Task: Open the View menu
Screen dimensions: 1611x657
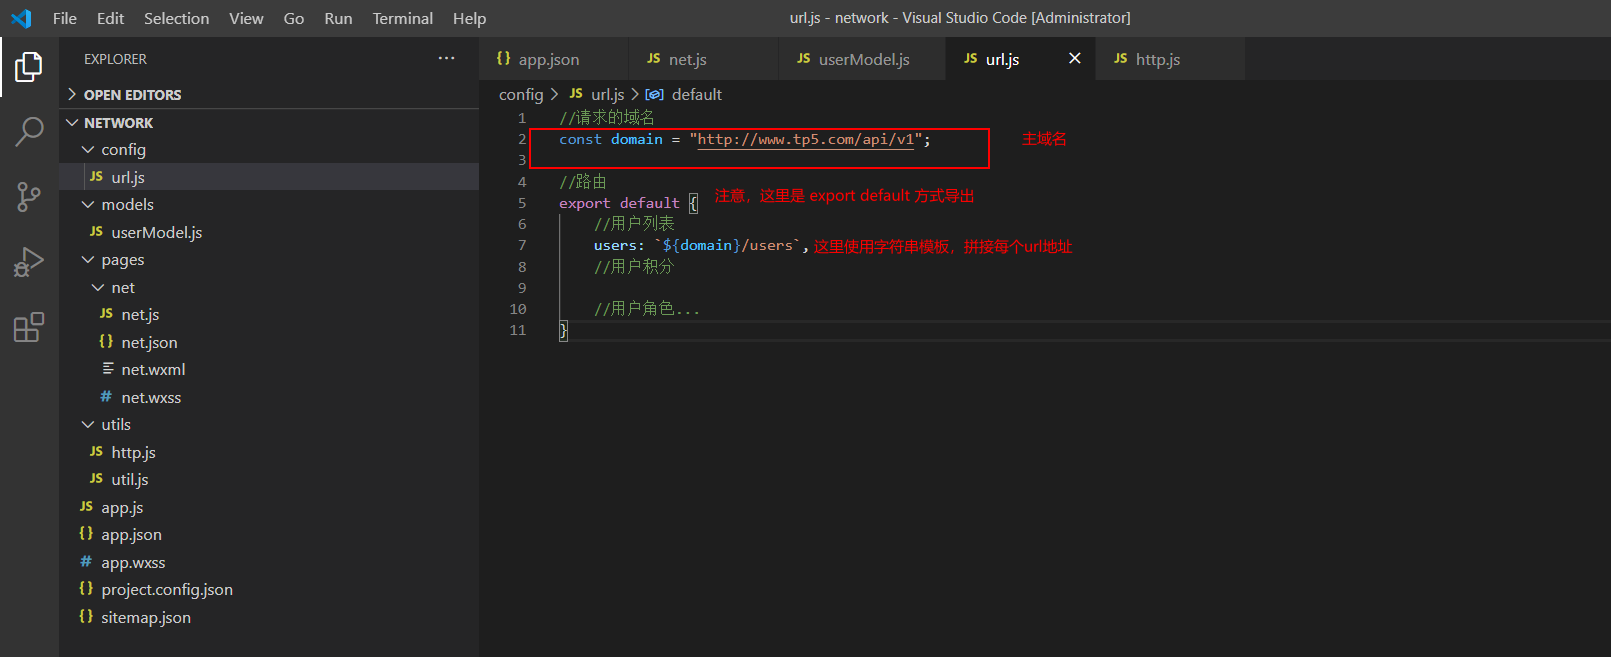Action: pyautogui.click(x=246, y=18)
